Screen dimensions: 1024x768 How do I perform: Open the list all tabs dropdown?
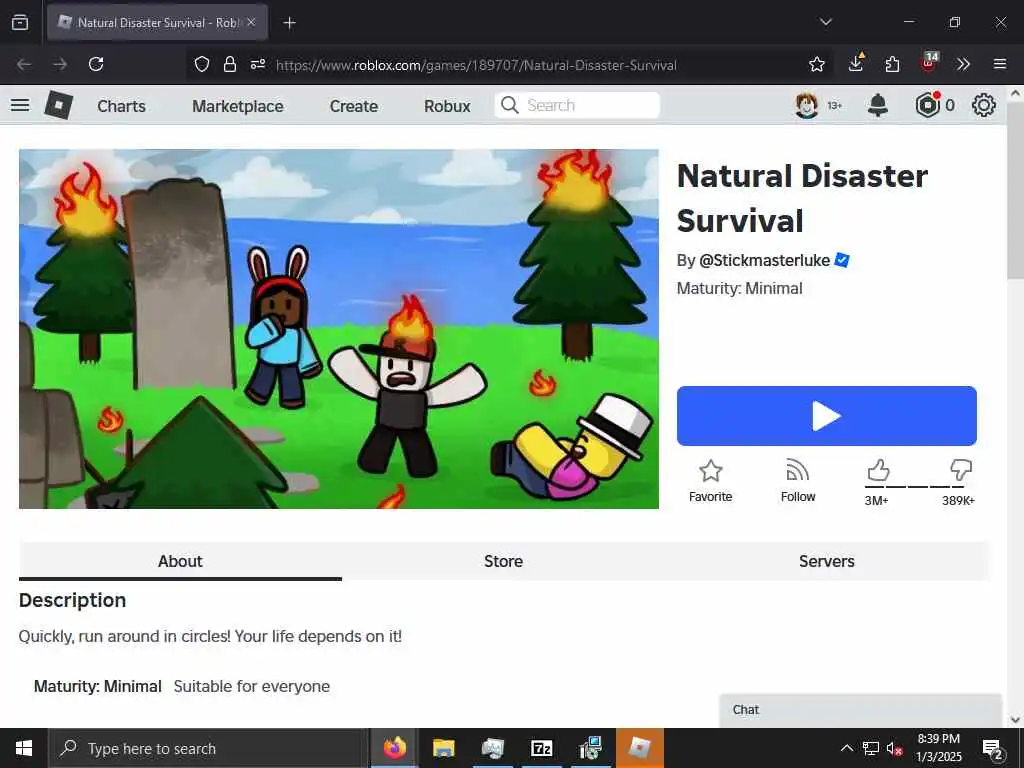tap(826, 22)
